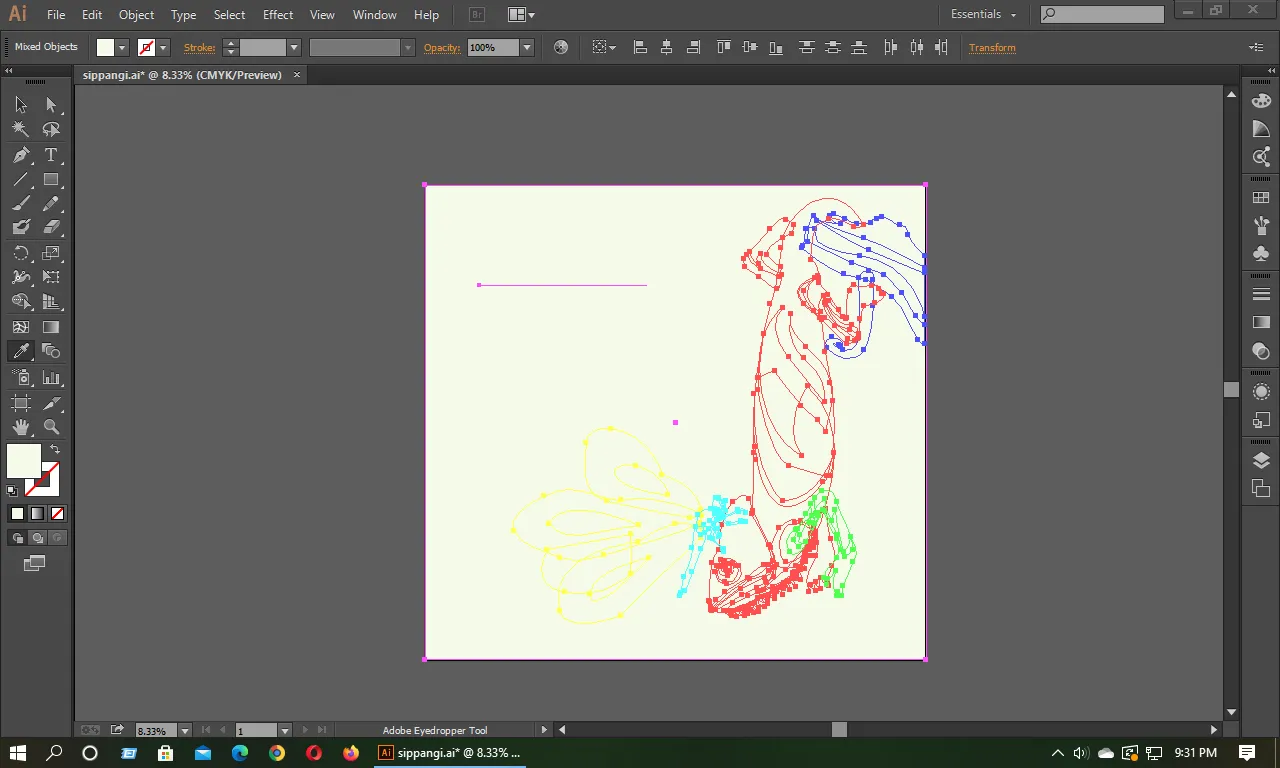Expand the Essentials workspace switcher
Screen dimensions: 1280x768
984,15
